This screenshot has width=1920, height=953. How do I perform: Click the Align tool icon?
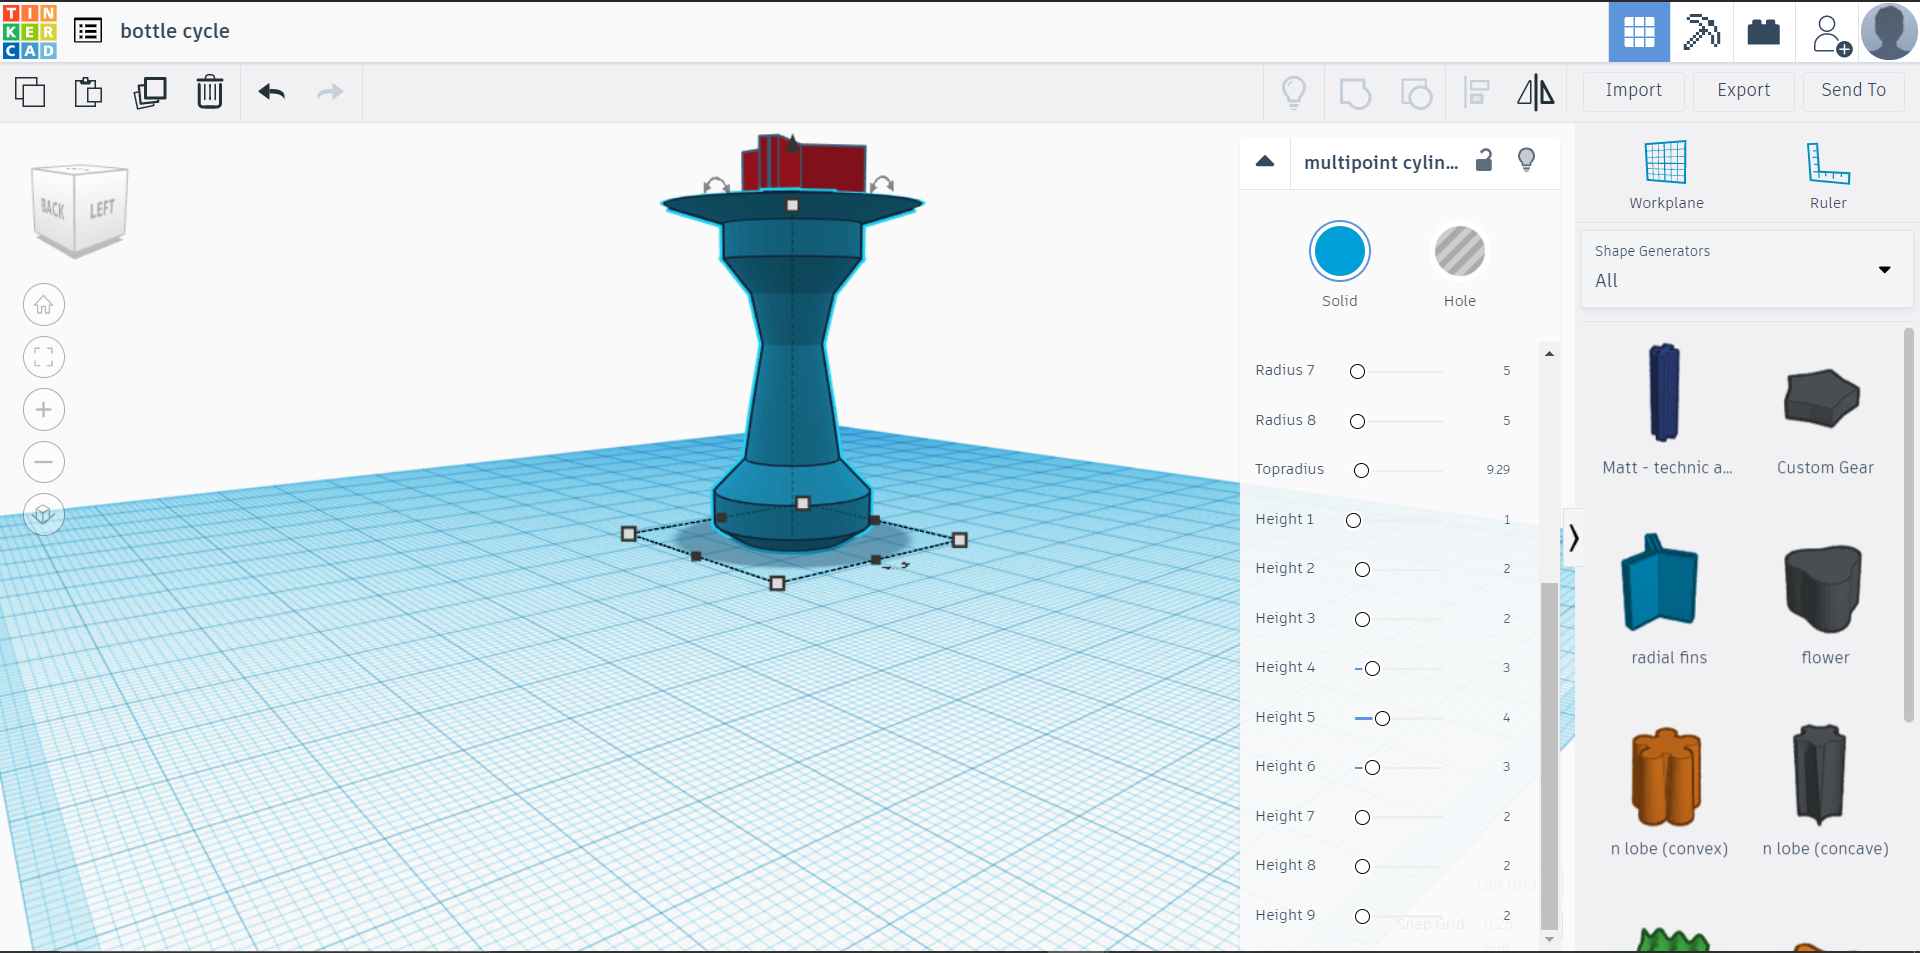(1476, 92)
